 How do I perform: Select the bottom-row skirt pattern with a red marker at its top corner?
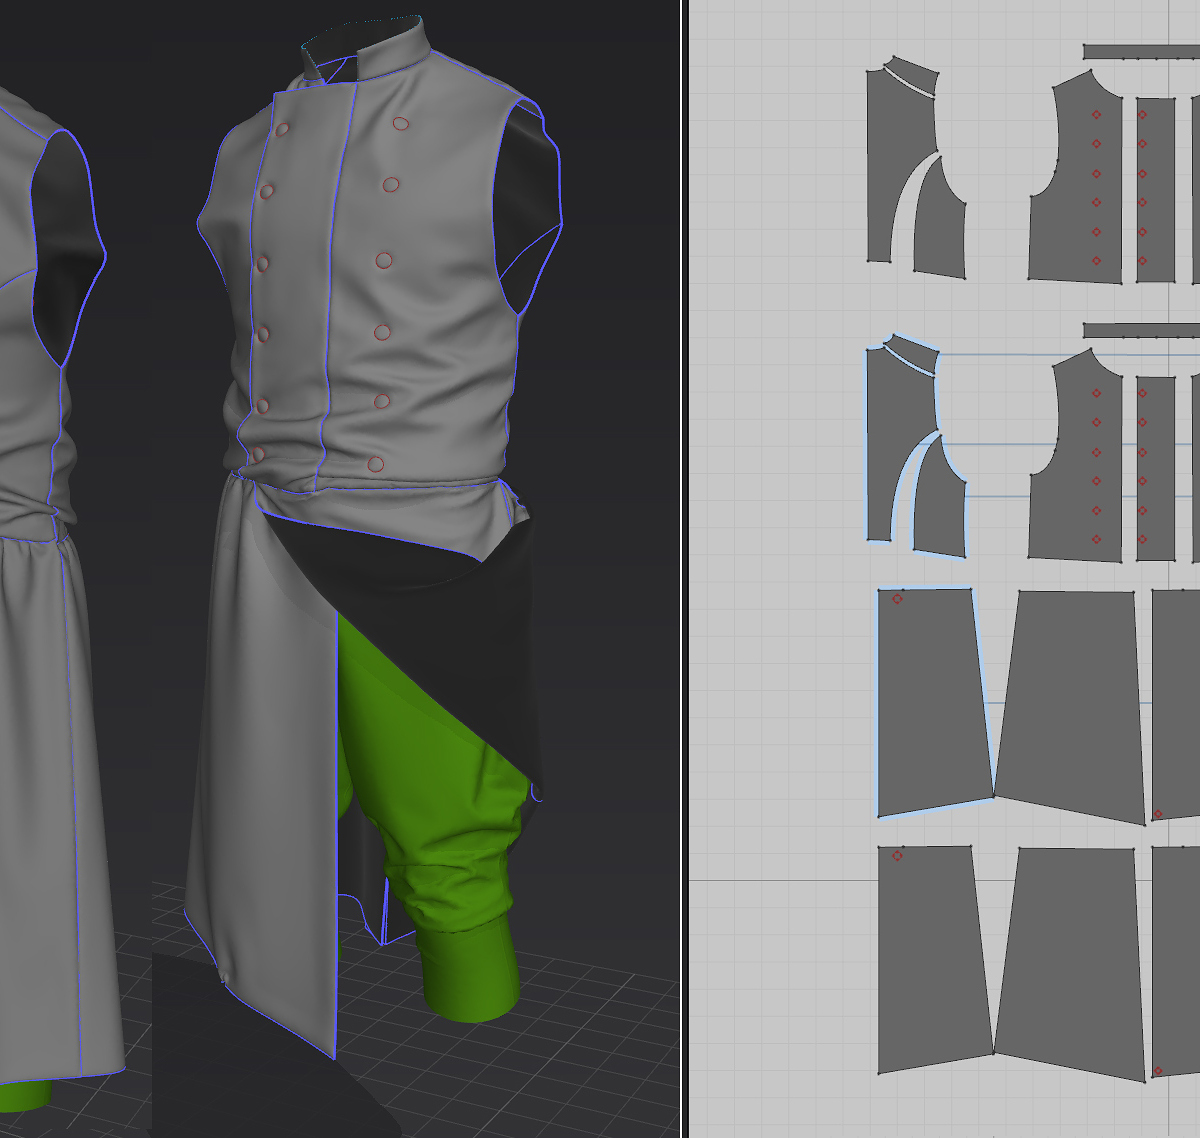[930, 958]
